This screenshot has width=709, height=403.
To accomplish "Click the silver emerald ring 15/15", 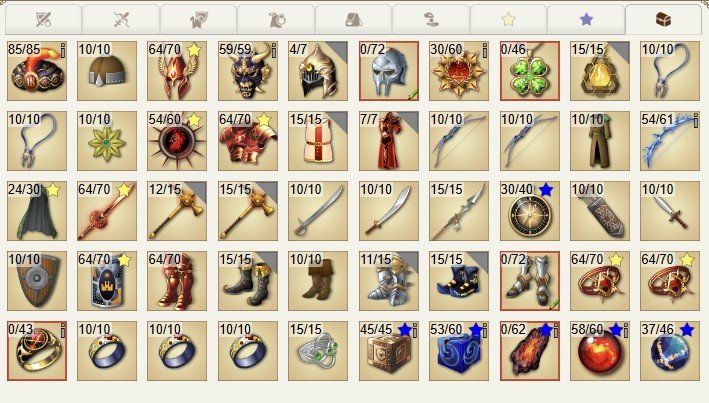I will tap(318, 351).
